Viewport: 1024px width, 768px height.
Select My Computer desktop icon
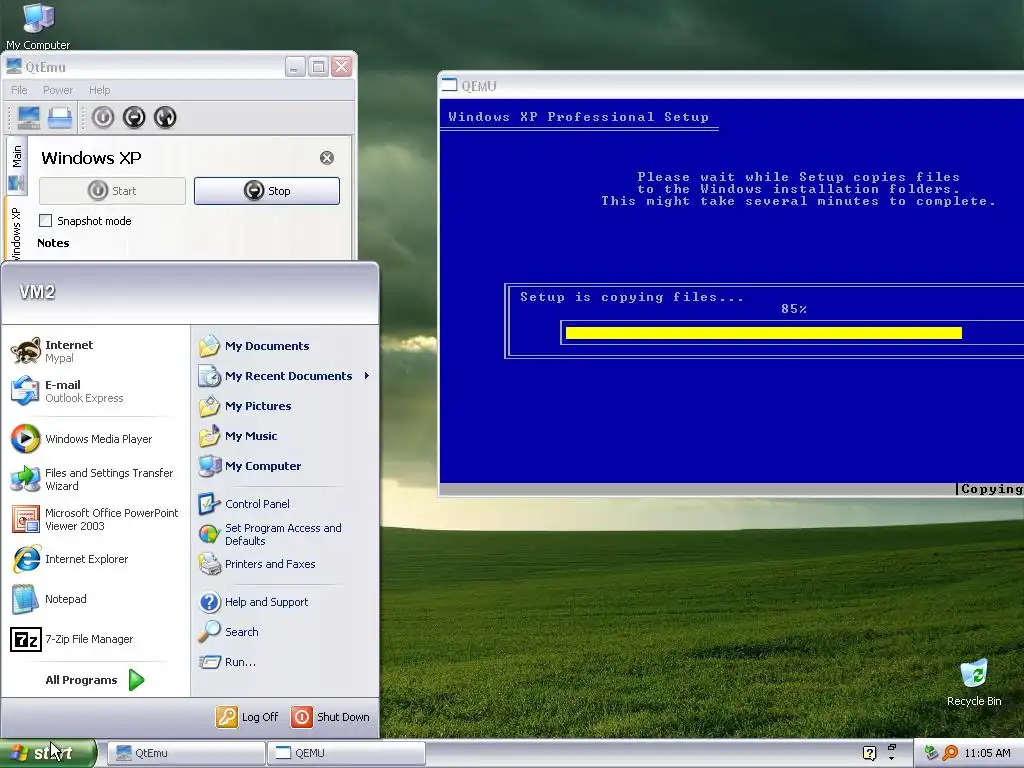(x=38, y=26)
